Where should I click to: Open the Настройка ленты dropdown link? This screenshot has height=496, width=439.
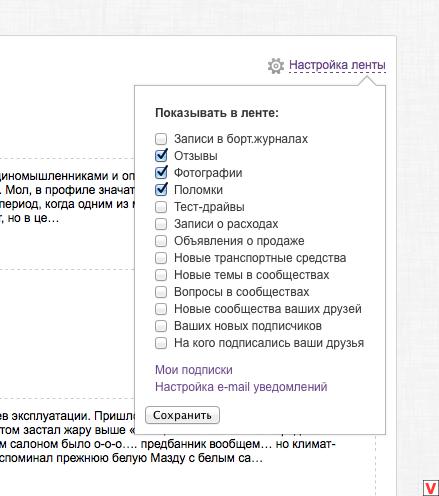pos(337,65)
